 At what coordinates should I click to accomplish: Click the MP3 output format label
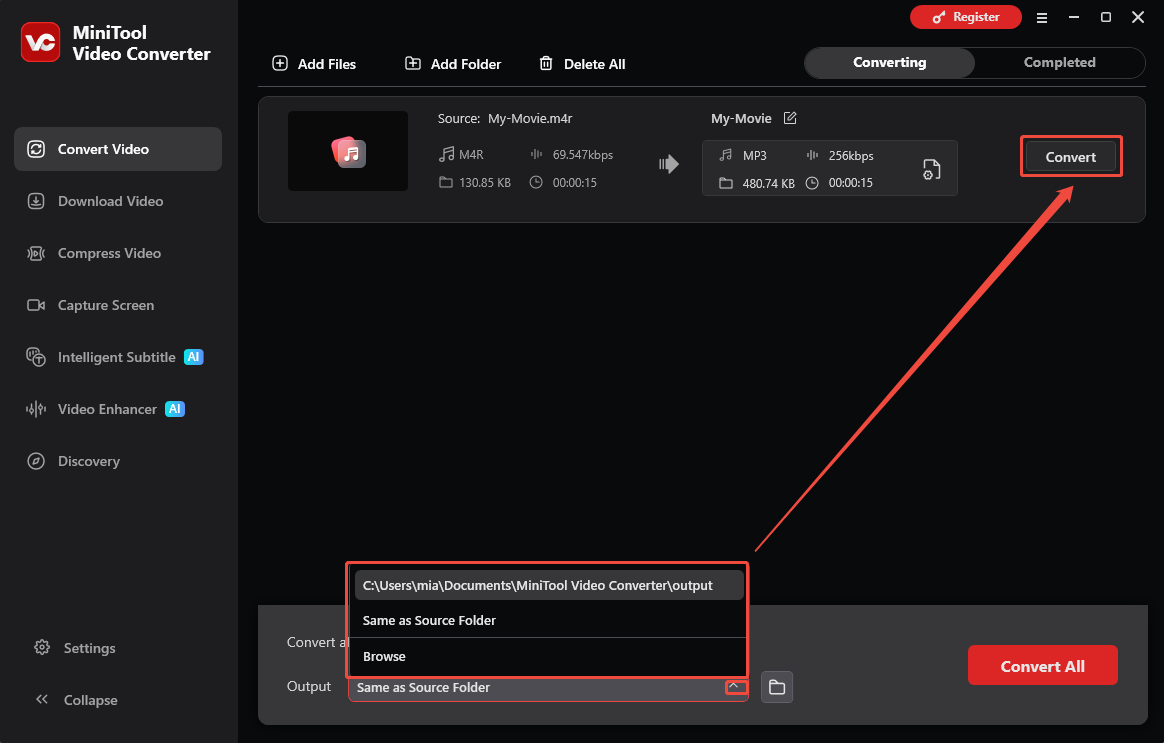point(754,156)
